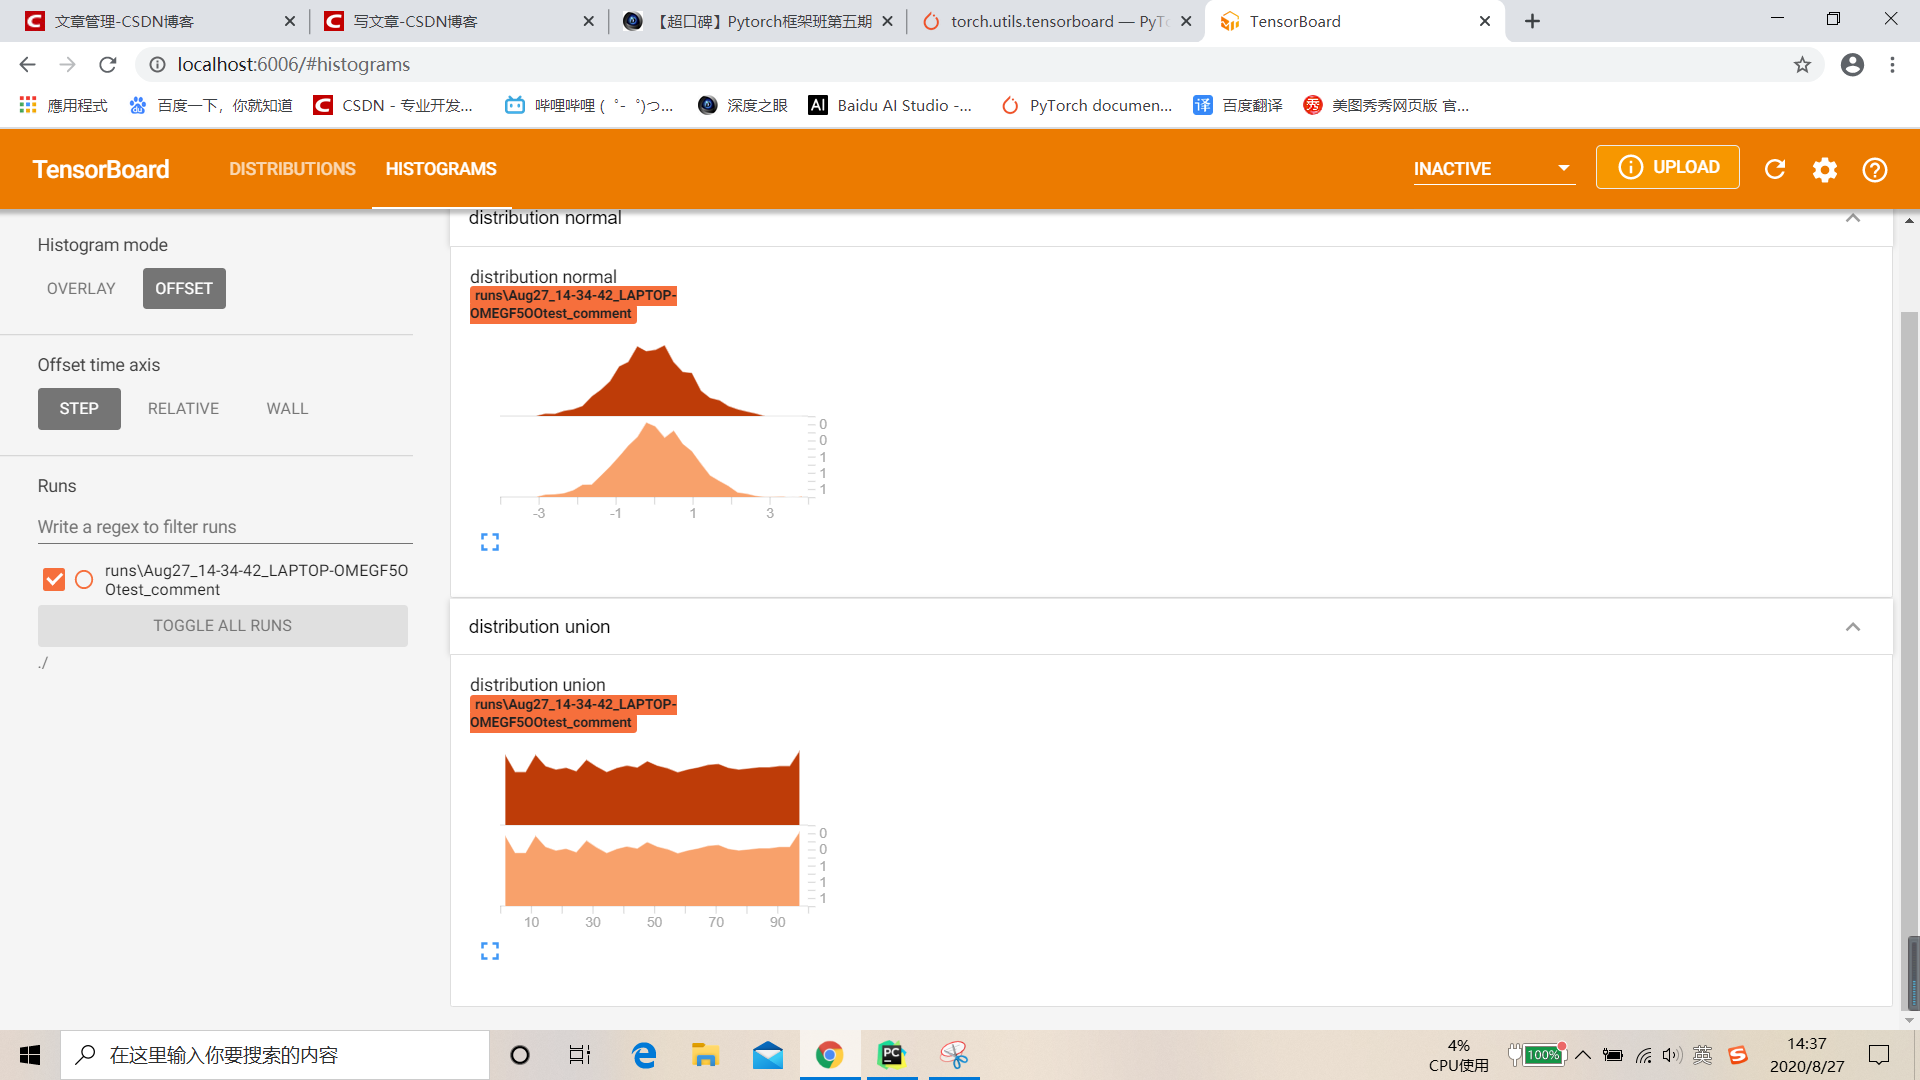Image resolution: width=1920 pixels, height=1080 pixels.
Task: Toggle the runs checkbox on/off
Action: tap(53, 579)
